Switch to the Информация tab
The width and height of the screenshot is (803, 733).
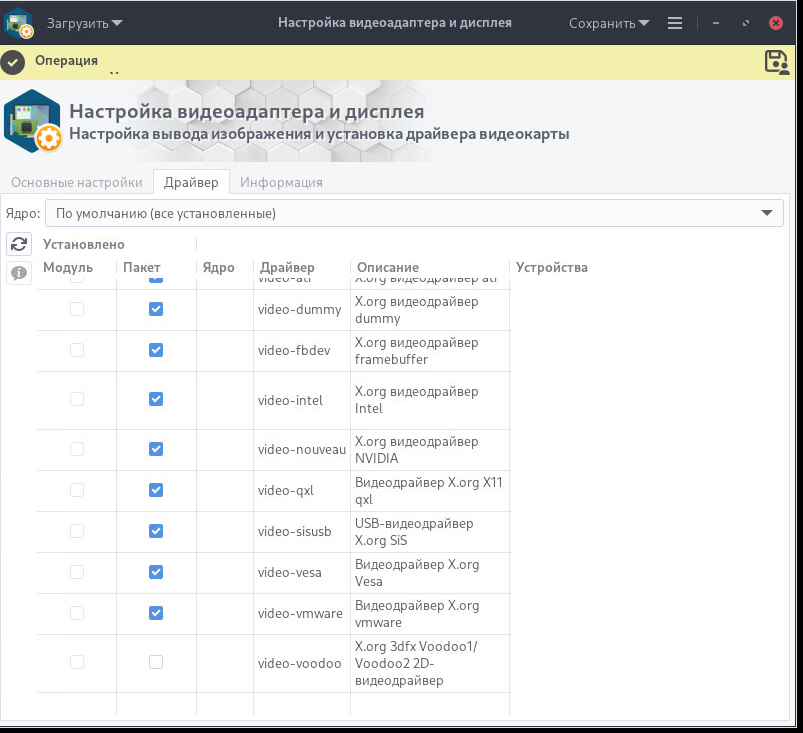tap(281, 182)
